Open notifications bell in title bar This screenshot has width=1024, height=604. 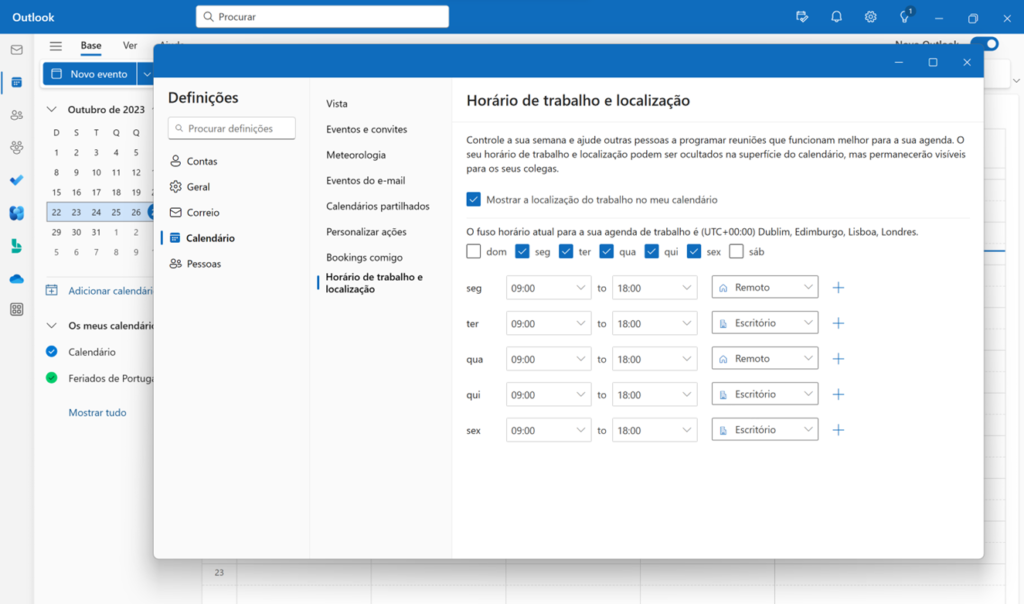[x=836, y=17]
